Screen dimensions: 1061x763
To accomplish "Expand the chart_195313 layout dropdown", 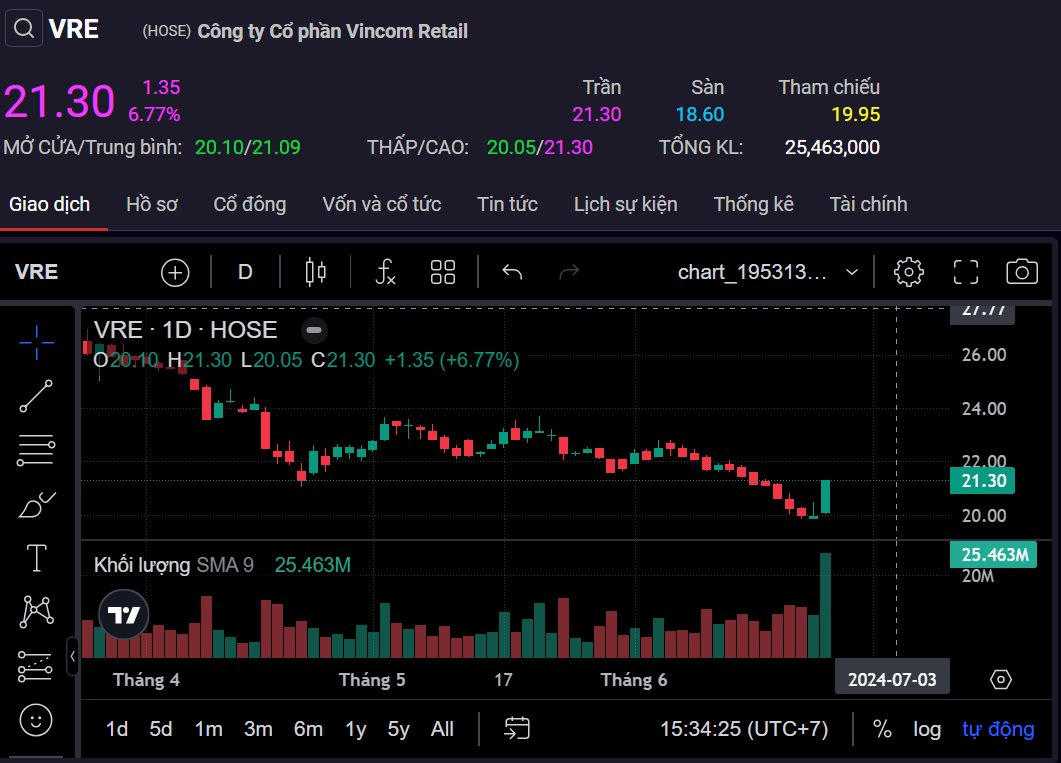I will pyautogui.click(x=851, y=272).
